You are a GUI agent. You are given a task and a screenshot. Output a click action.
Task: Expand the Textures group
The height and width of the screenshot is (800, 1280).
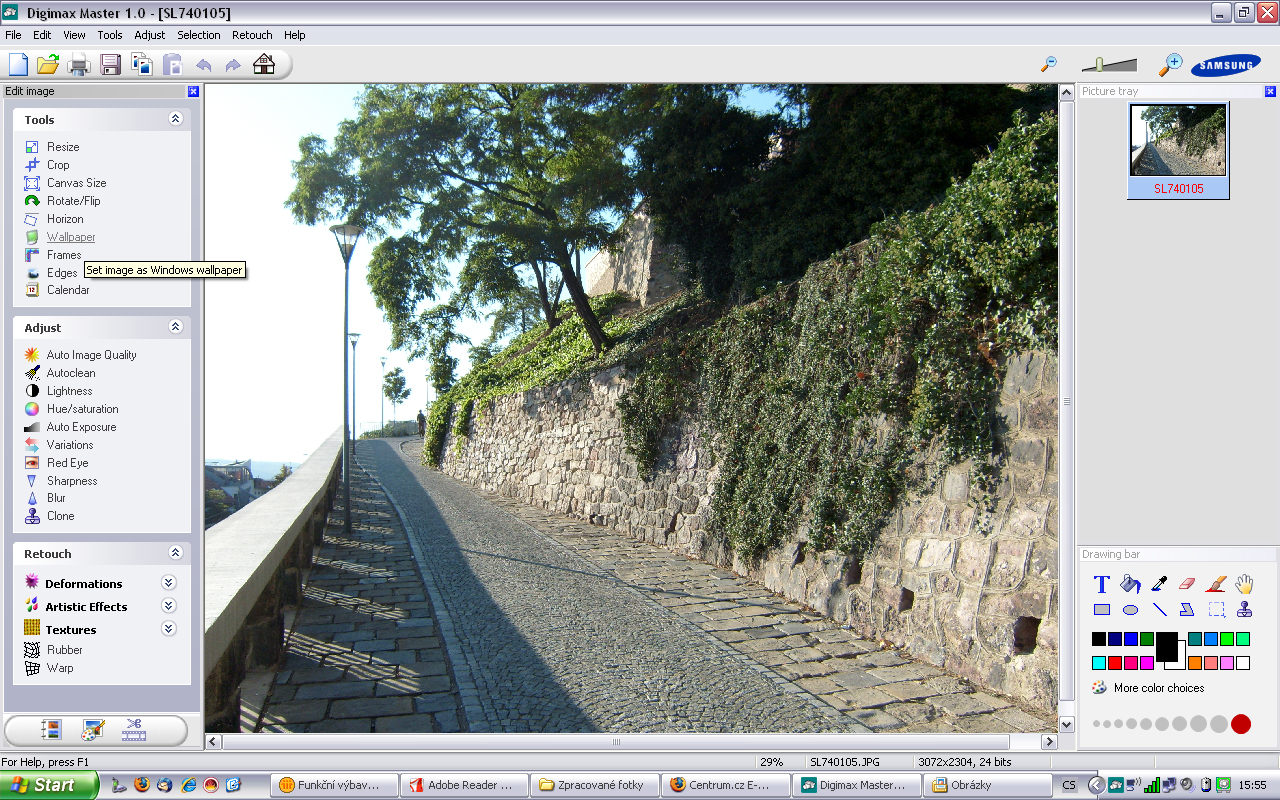[169, 629]
